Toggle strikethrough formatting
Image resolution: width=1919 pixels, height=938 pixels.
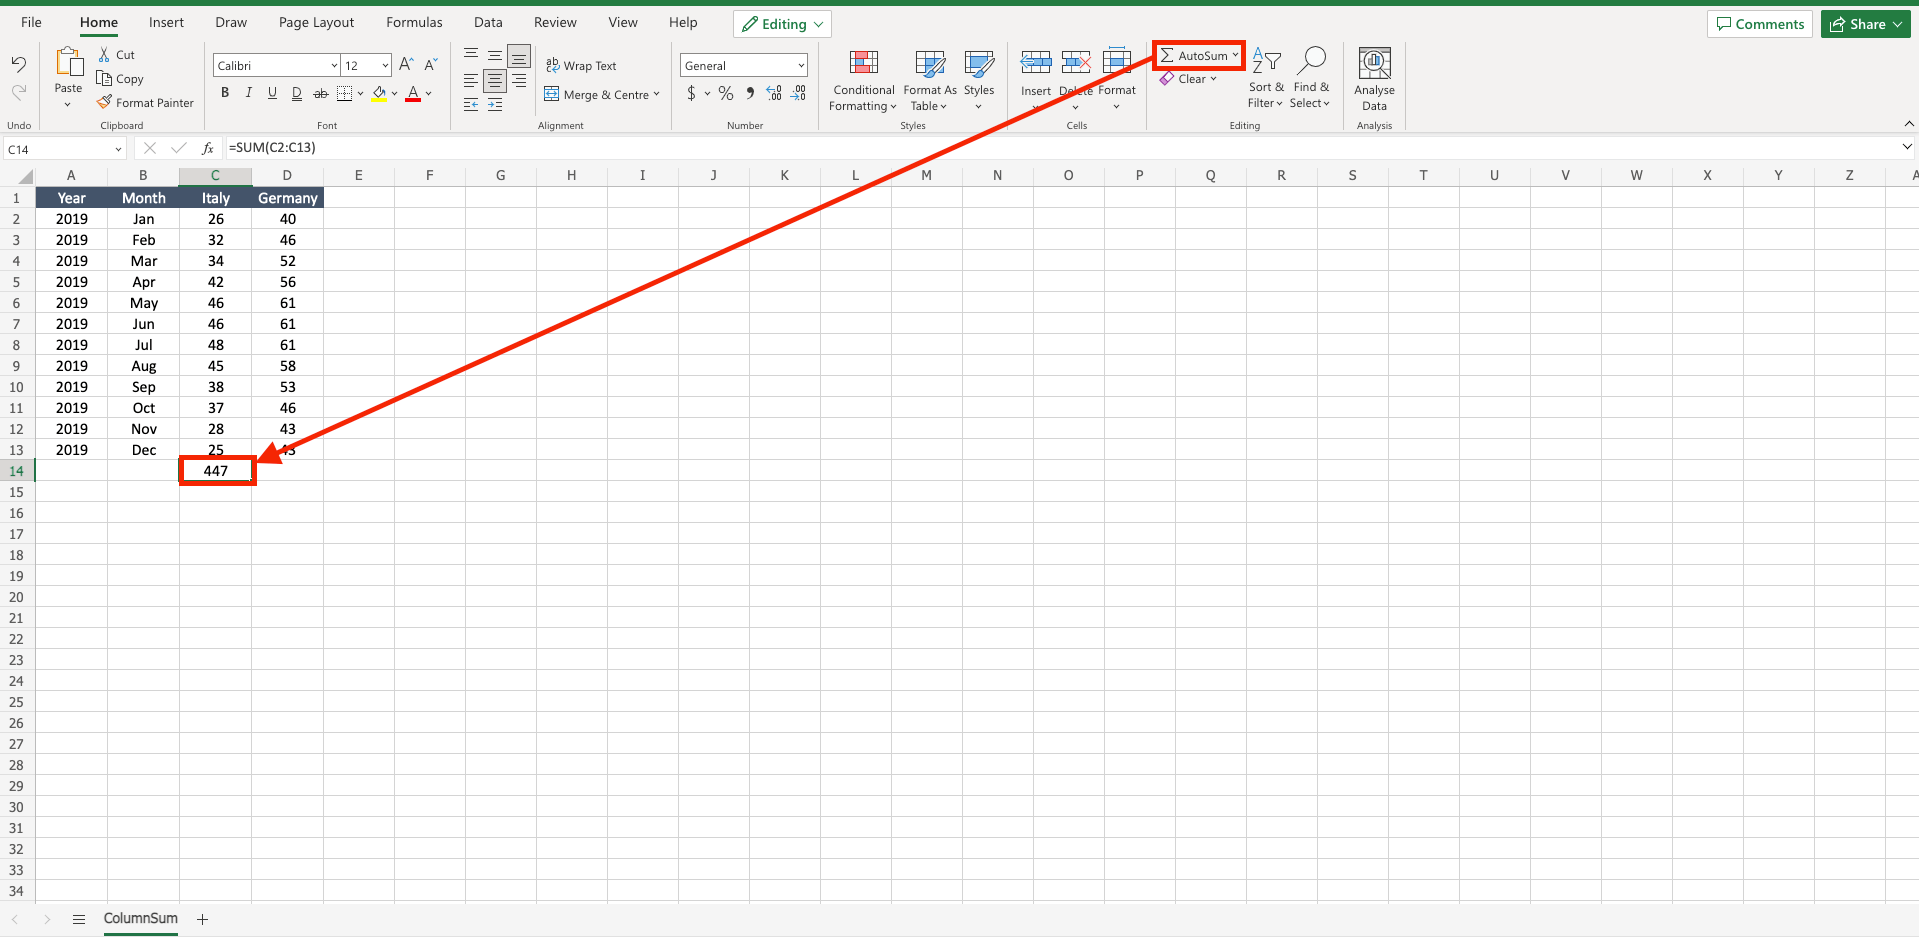pos(320,93)
